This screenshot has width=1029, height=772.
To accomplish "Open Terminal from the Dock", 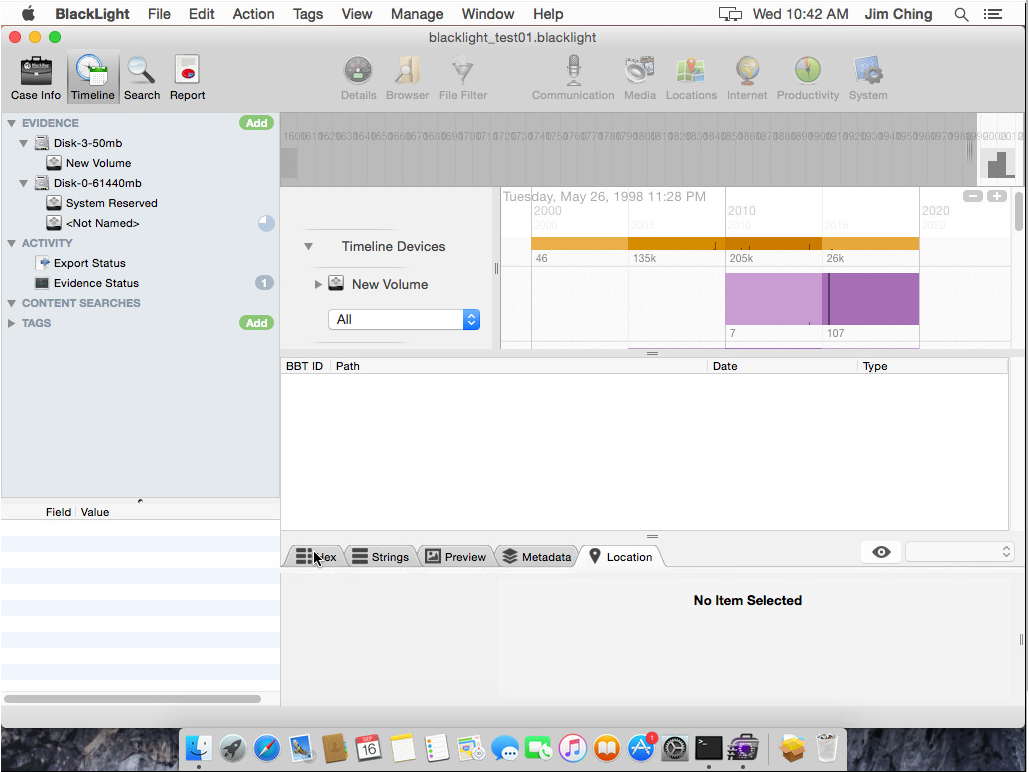I will point(708,748).
